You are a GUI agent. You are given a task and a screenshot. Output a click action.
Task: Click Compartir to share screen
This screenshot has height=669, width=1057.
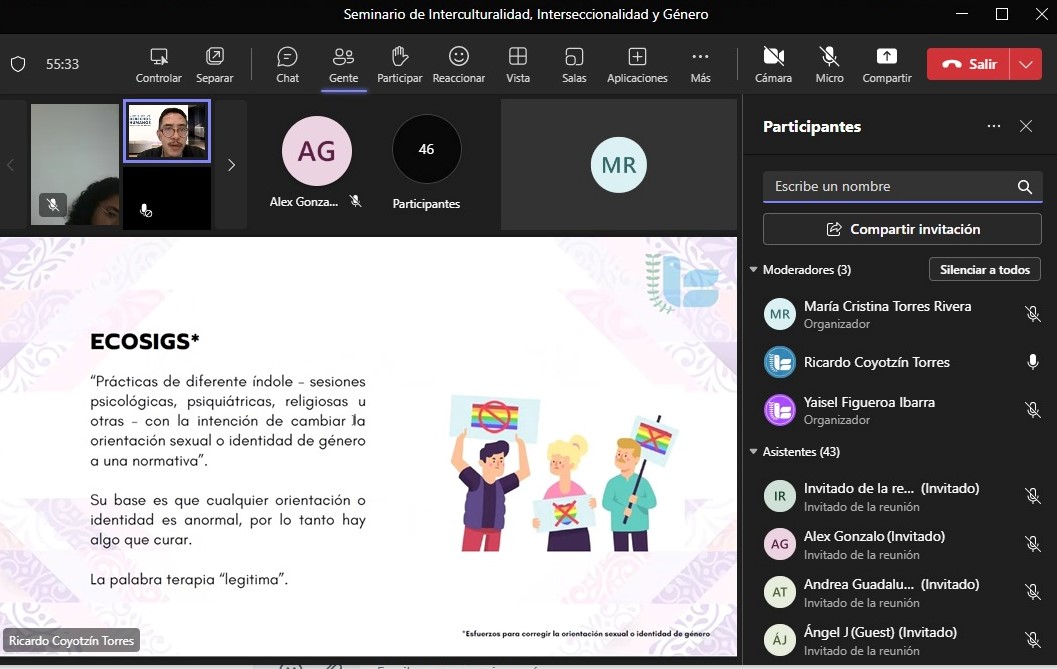(x=886, y=65)
